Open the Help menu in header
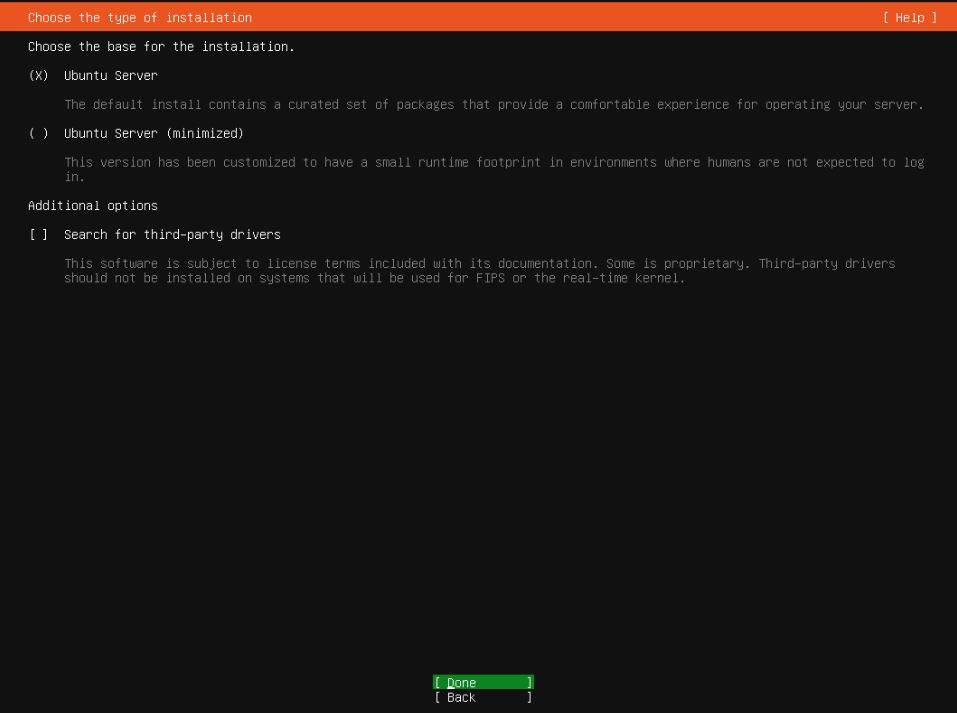The image size is (957, 713). [909, 17]
